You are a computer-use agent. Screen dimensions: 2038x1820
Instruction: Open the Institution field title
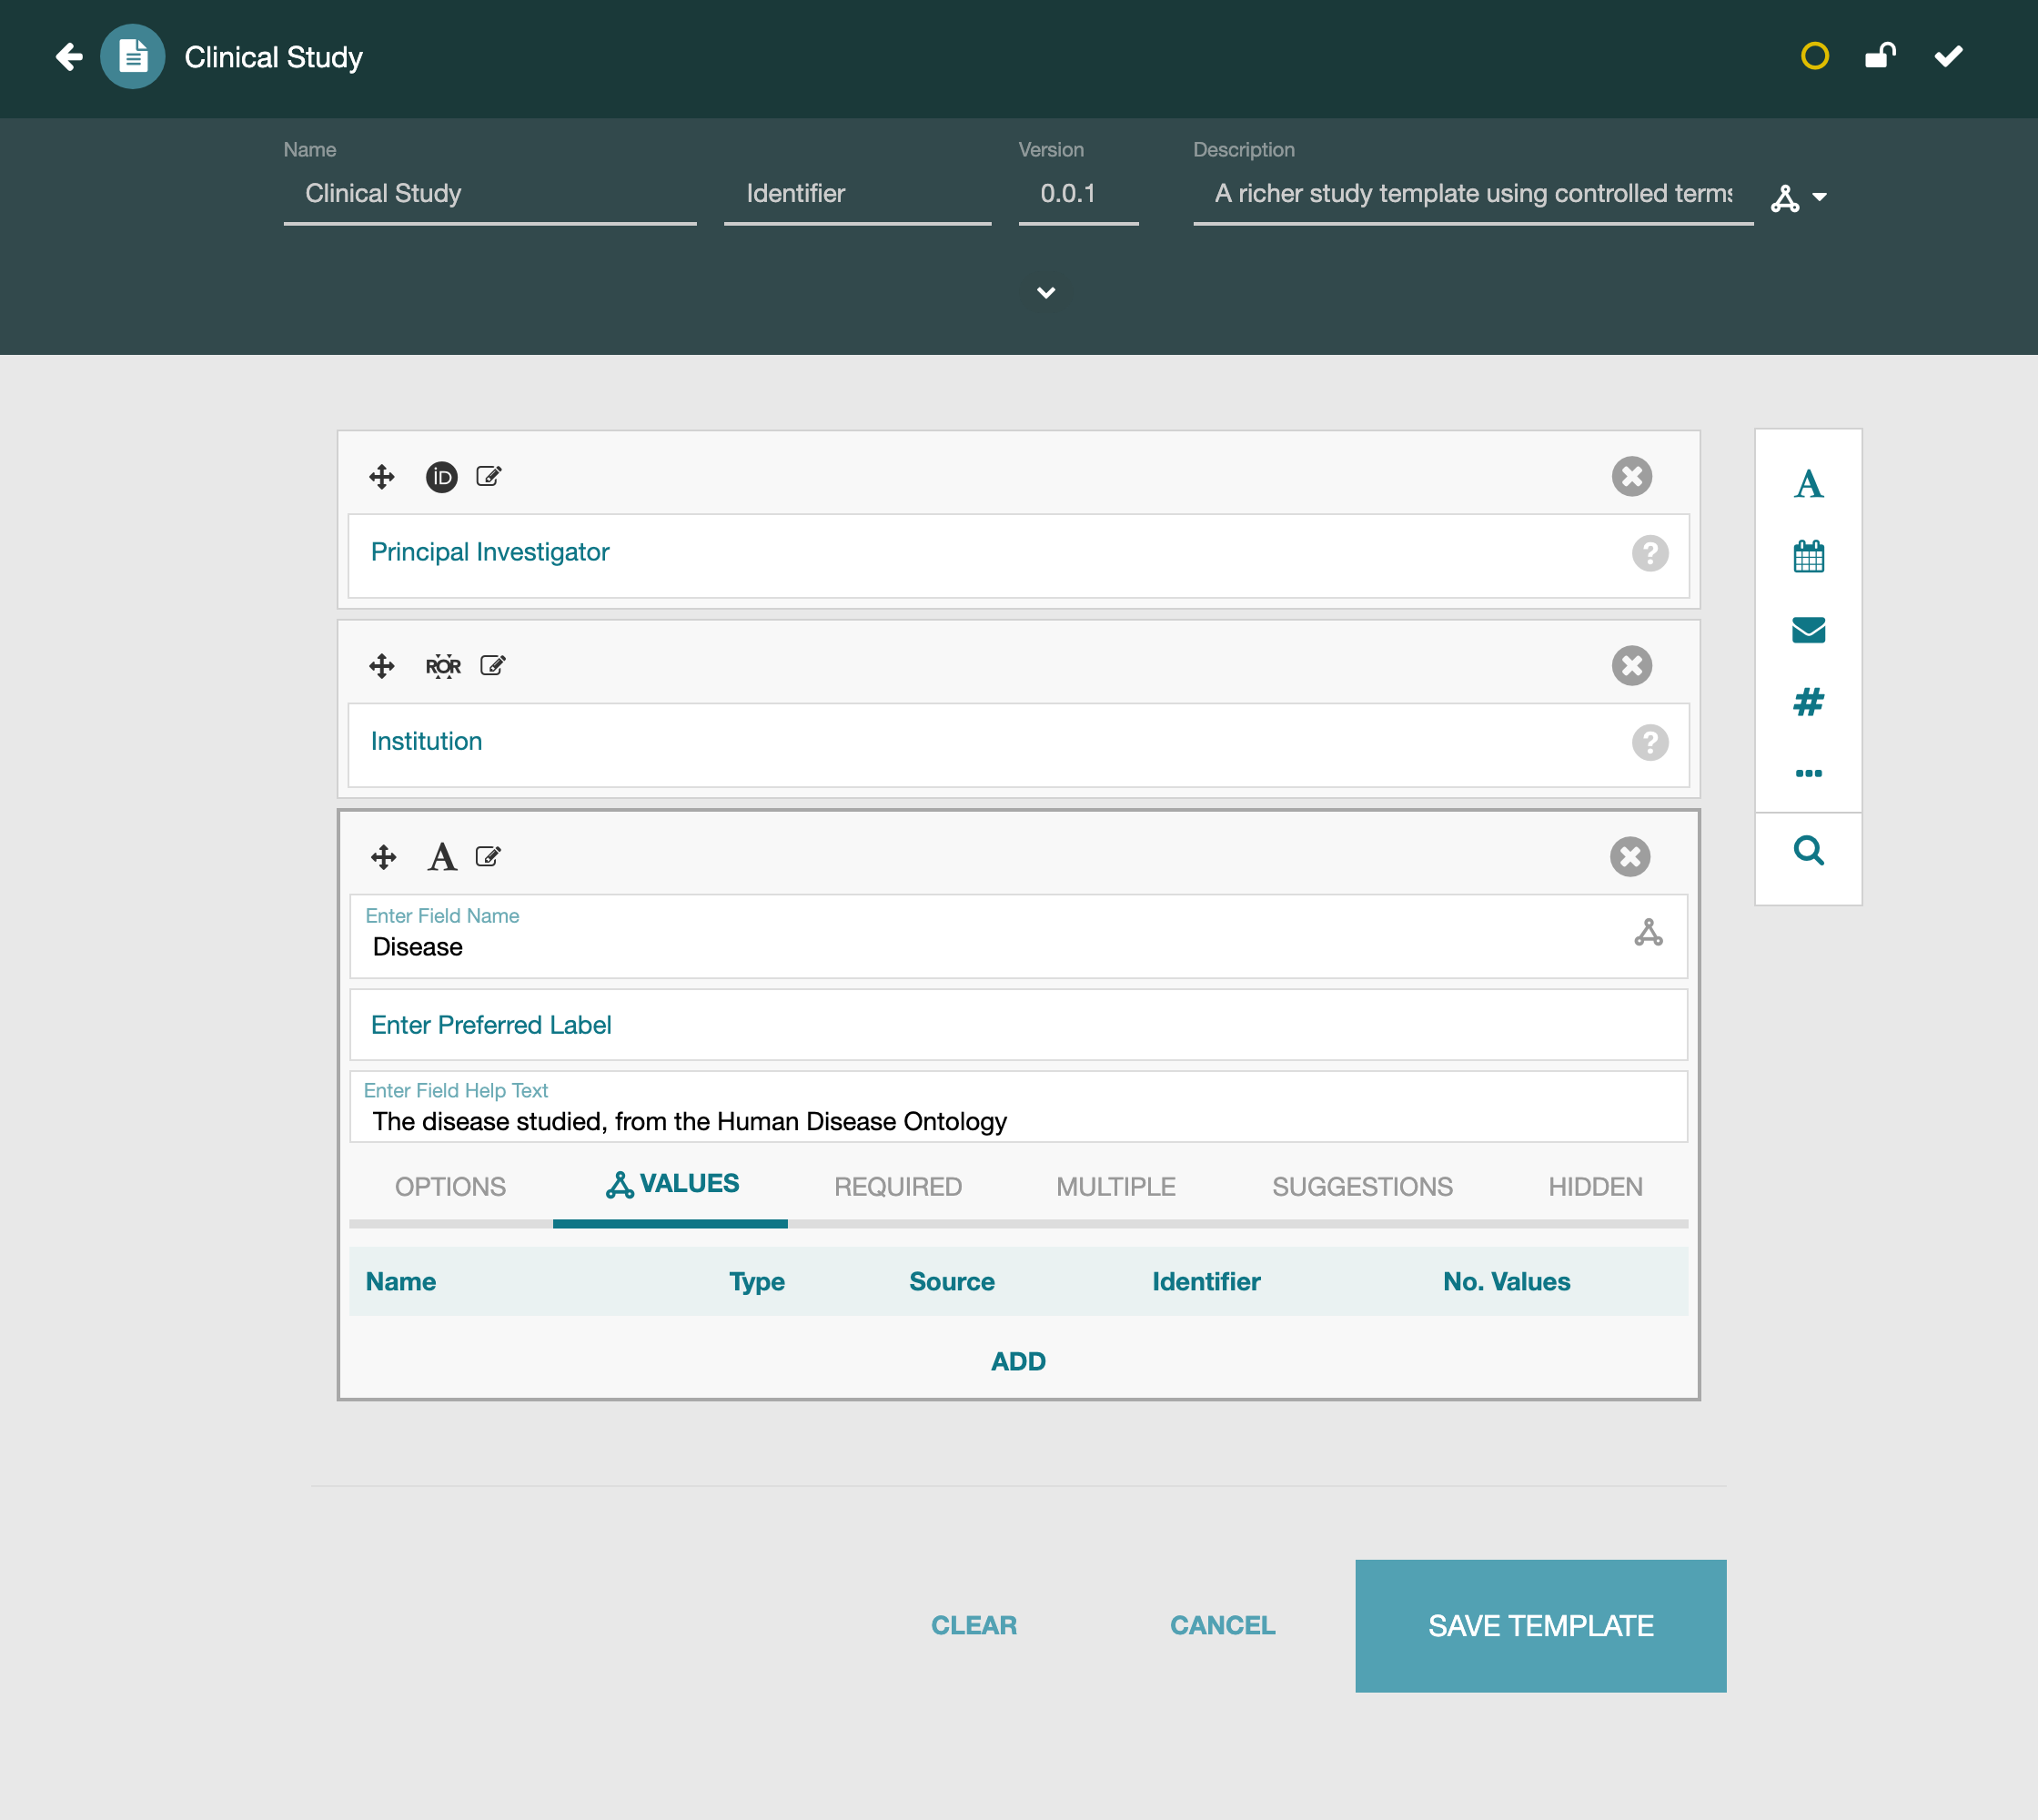[x=426, y=741]
